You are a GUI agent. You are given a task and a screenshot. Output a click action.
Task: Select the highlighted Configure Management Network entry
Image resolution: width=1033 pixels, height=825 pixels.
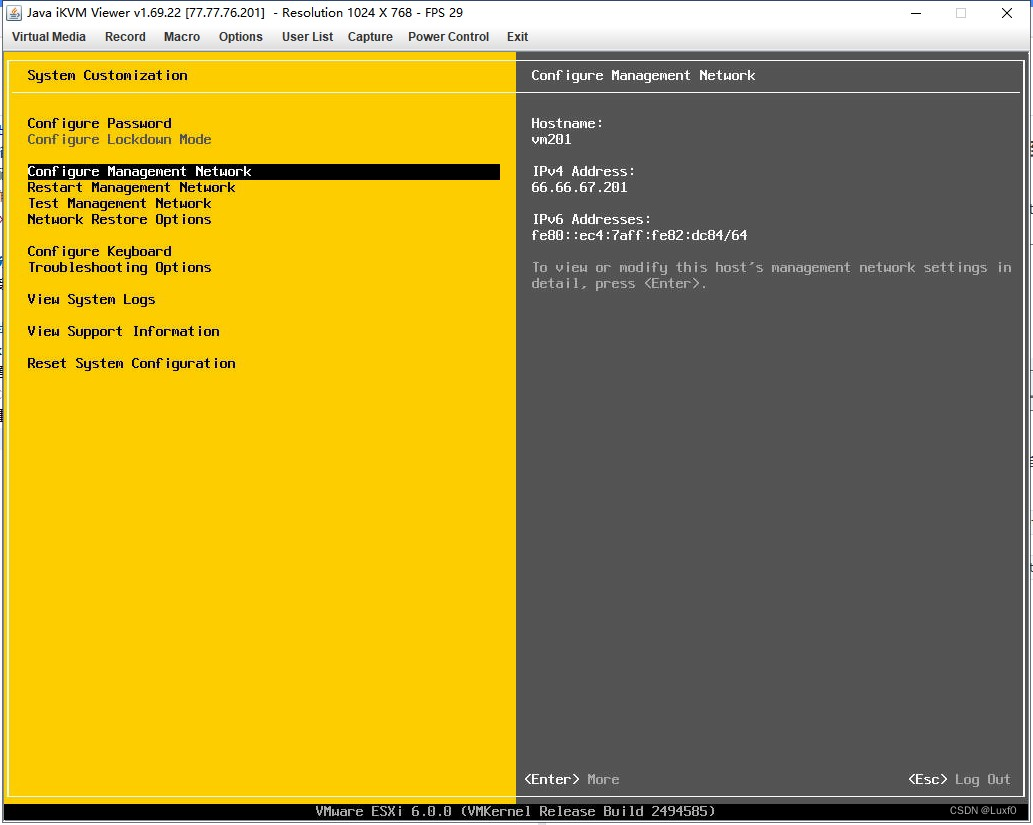[x=139, y=171]
